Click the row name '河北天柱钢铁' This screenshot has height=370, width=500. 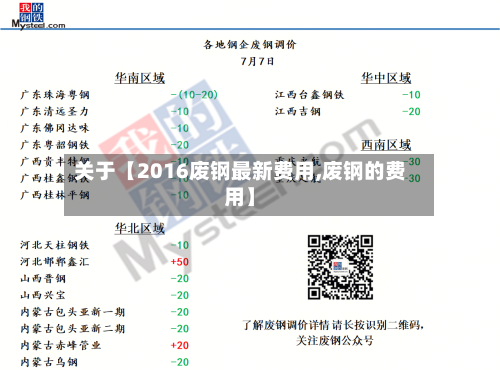(x=55, y=245)
